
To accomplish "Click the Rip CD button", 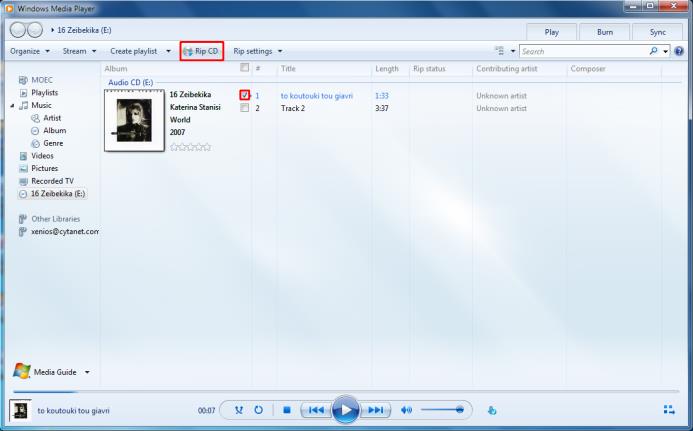I will tap(202, 51).
